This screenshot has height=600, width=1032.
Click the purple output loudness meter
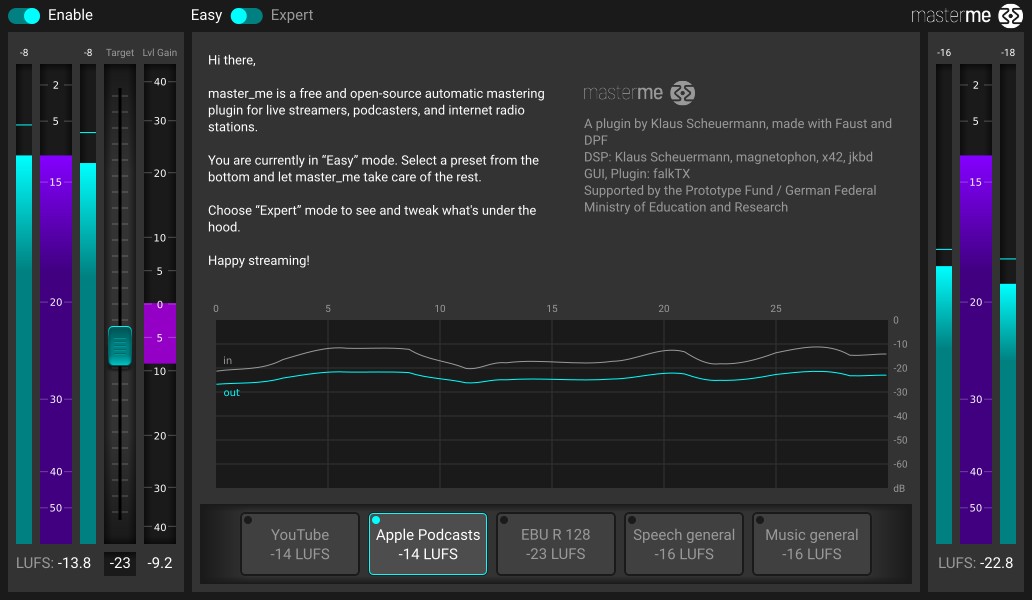(976, 350)
